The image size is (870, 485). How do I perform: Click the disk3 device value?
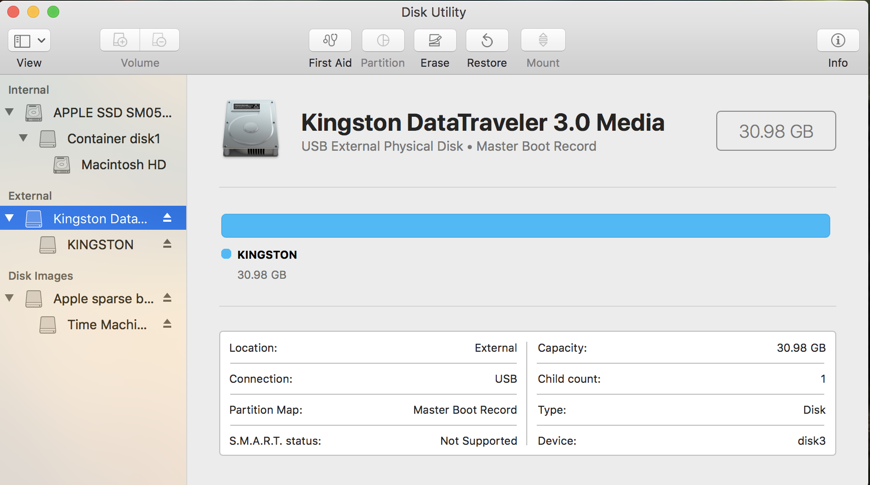(x=812, y=441)
